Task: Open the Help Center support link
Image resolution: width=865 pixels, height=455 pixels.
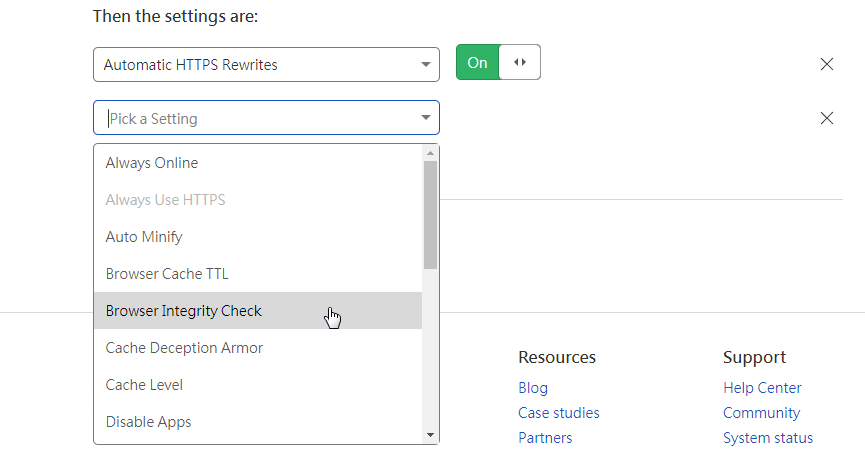Action: coord(762,388)
